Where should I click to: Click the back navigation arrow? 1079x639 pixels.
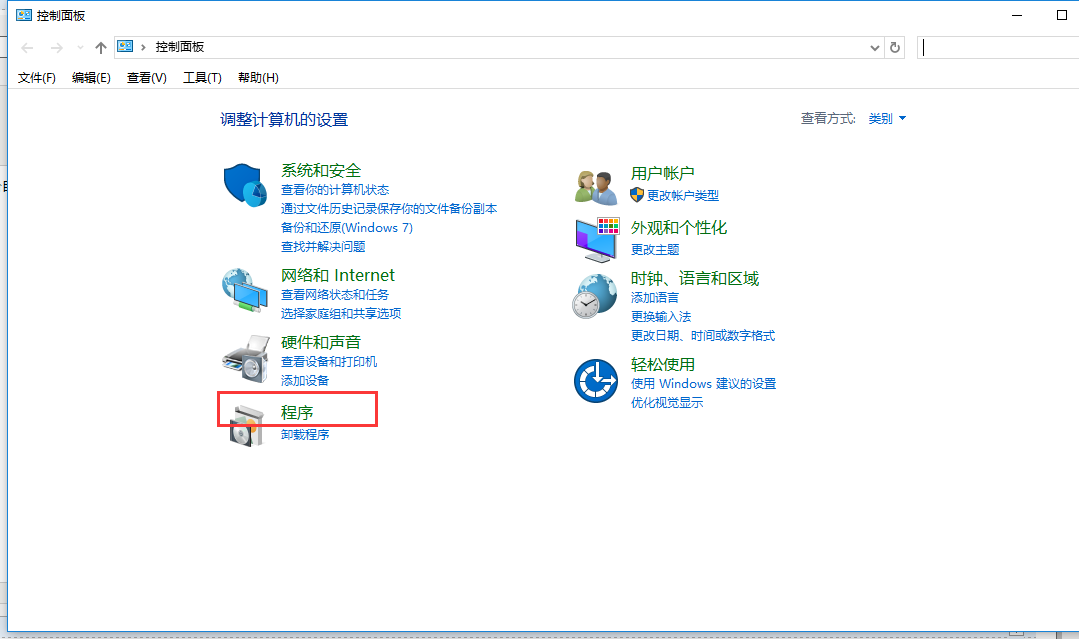click(x=27, y=47)
